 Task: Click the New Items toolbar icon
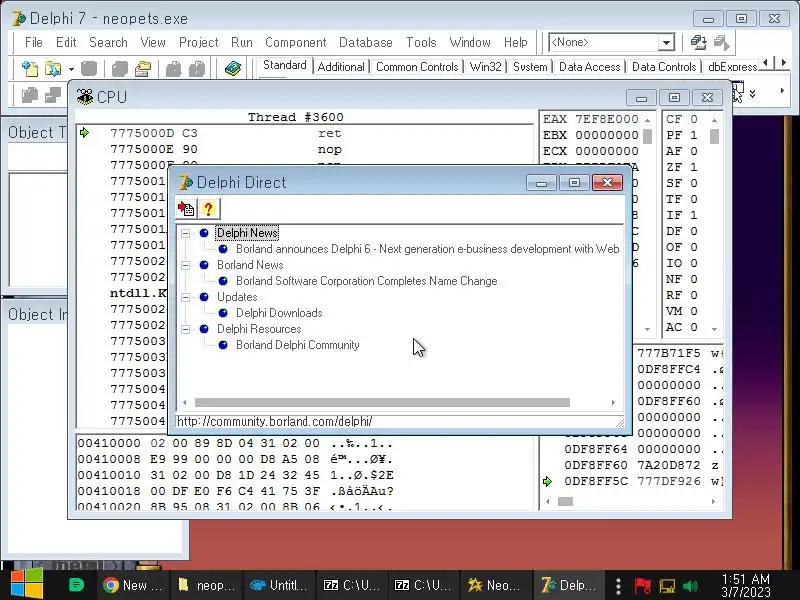point(30,68)
